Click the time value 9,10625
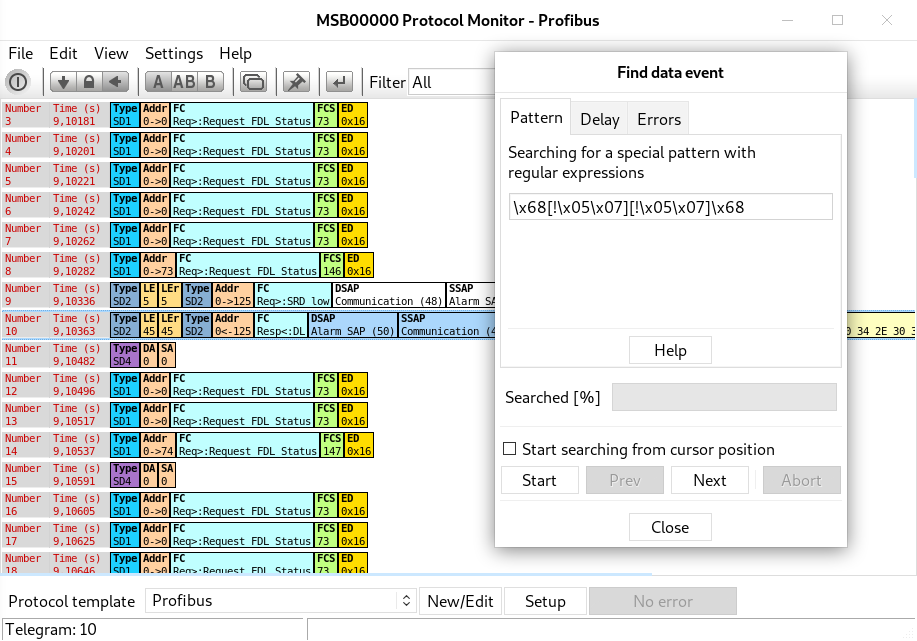The height and width of the screenshot is (641, 917). (x=74, y=541)
